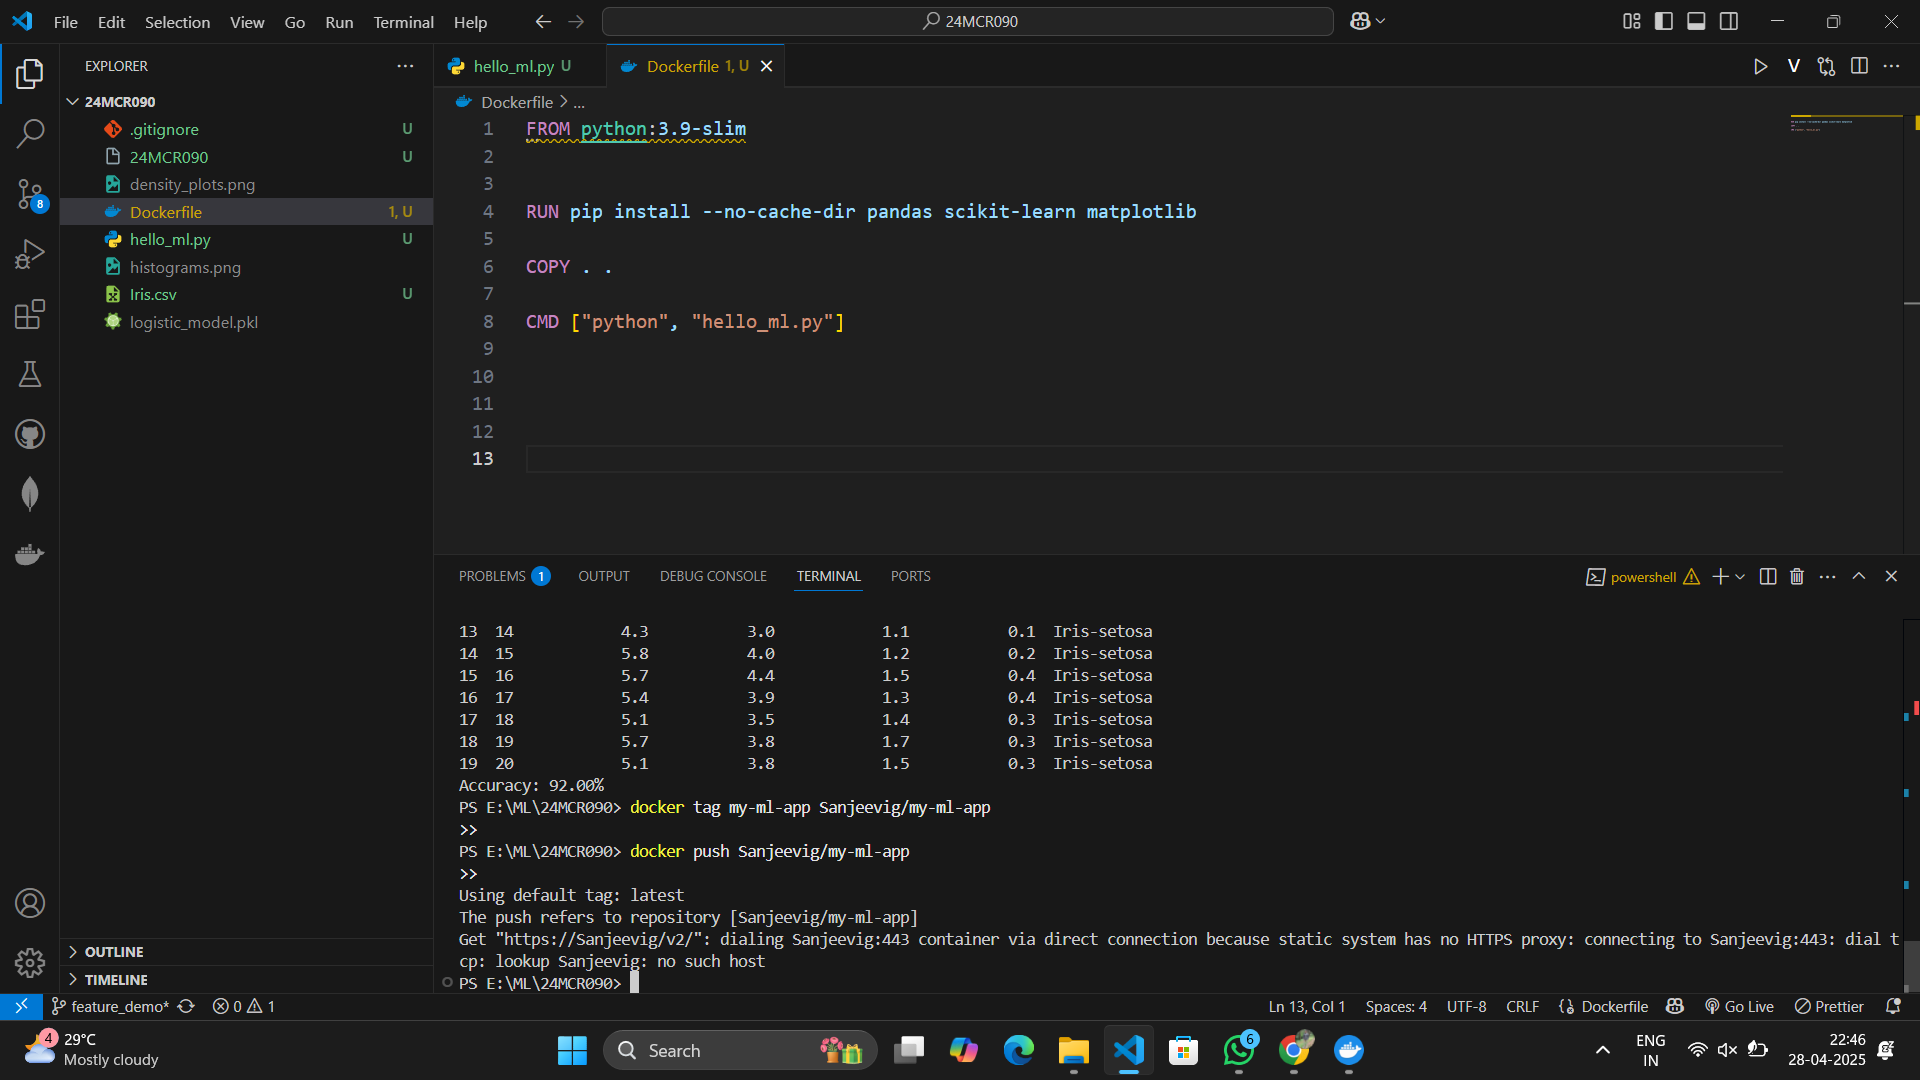Open Copilot dropdown chevron in title bar
This screenshot has height=1080, width=1920.
click(1382, 21)
